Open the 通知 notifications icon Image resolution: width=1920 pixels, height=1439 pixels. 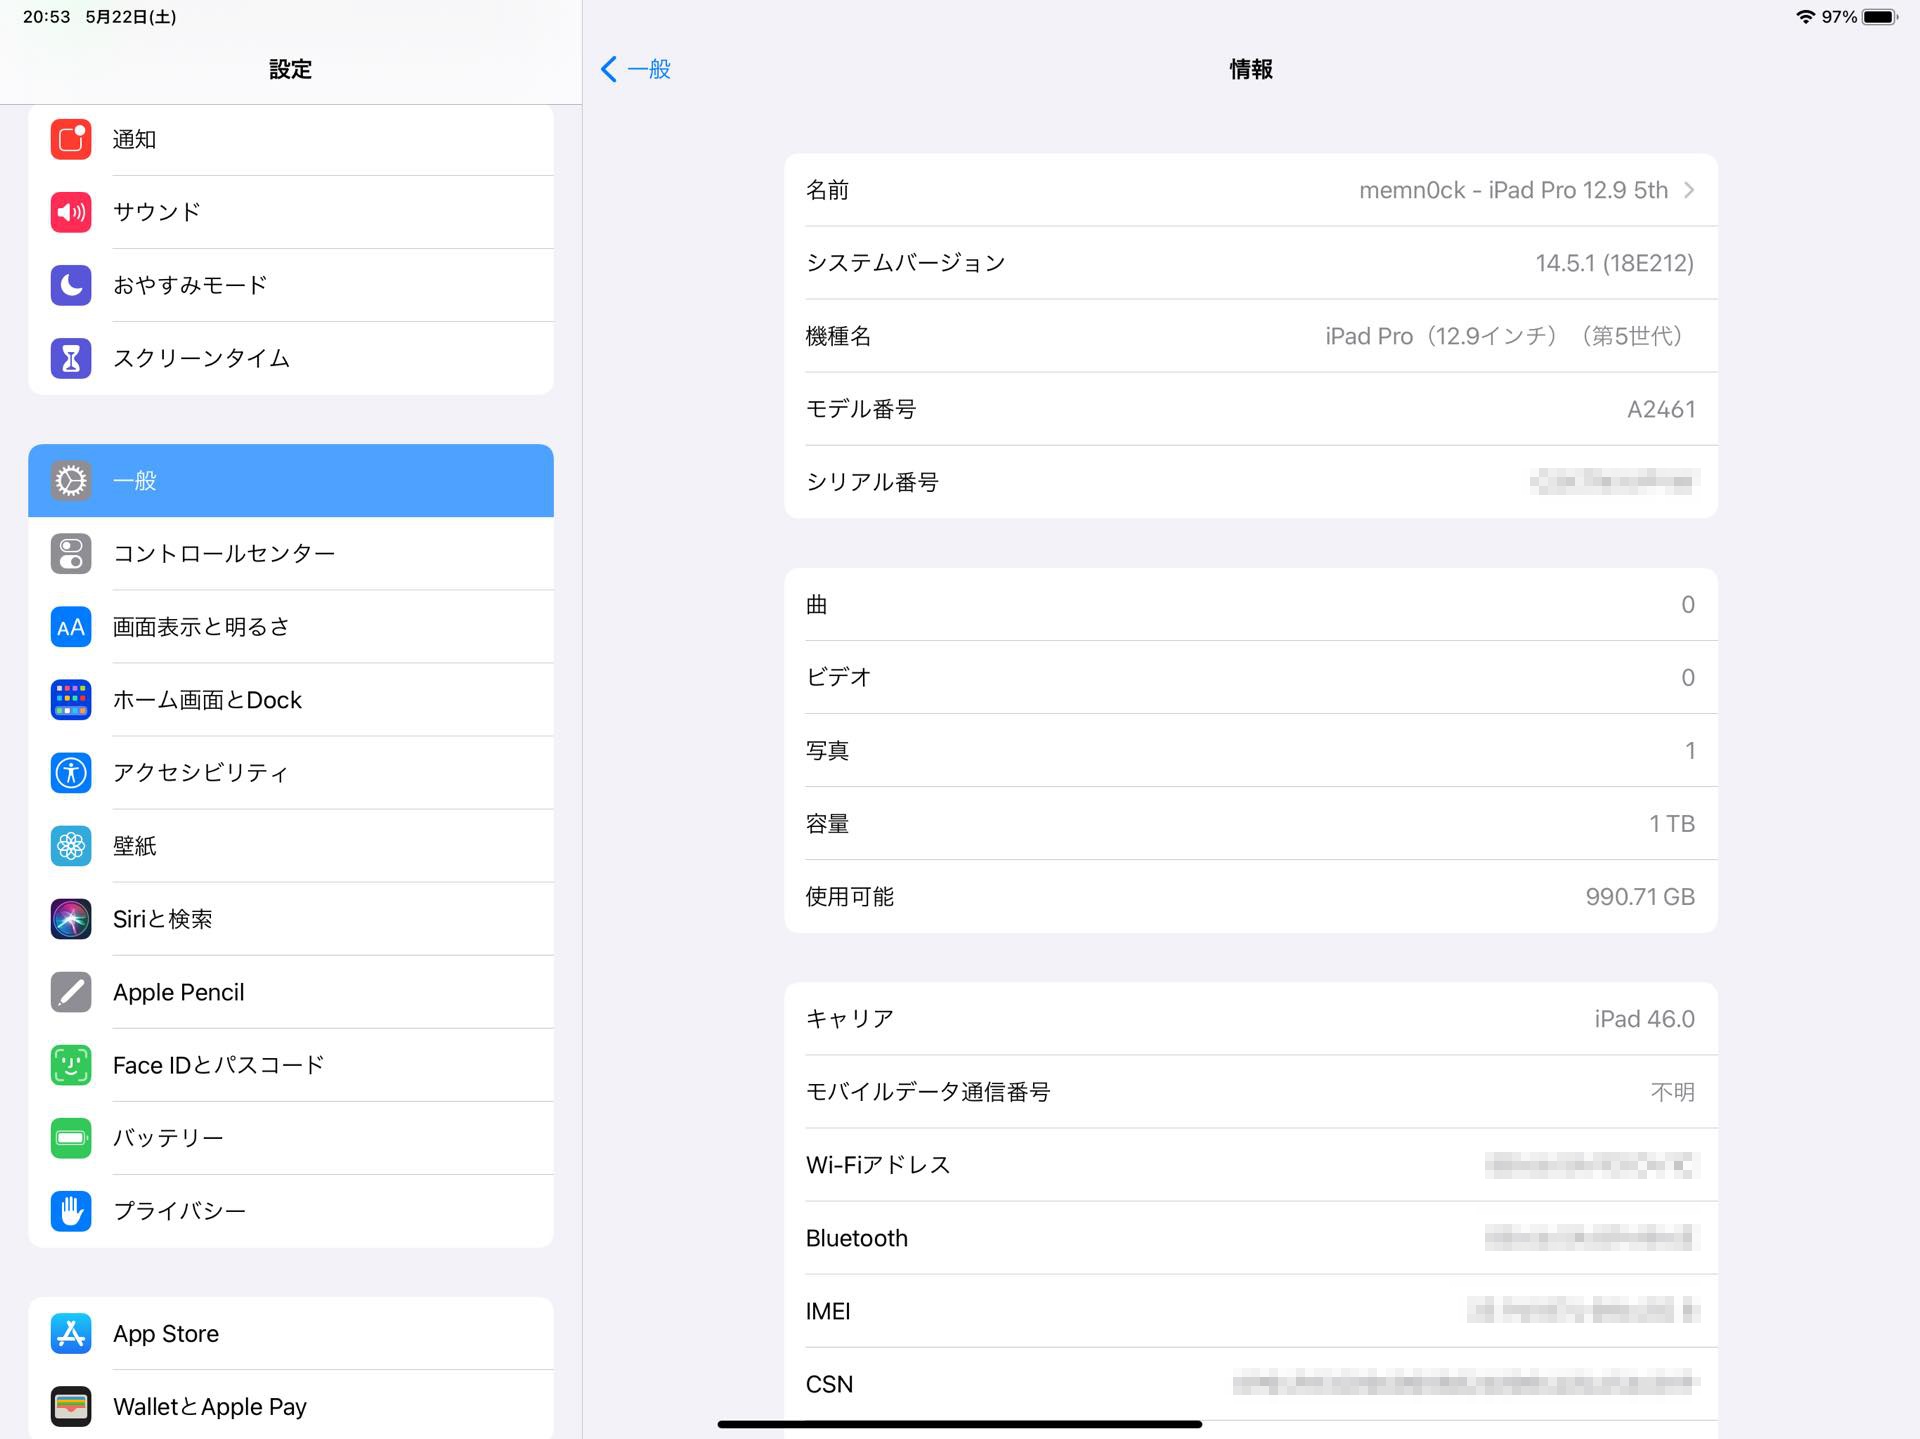tap(71, 139)
